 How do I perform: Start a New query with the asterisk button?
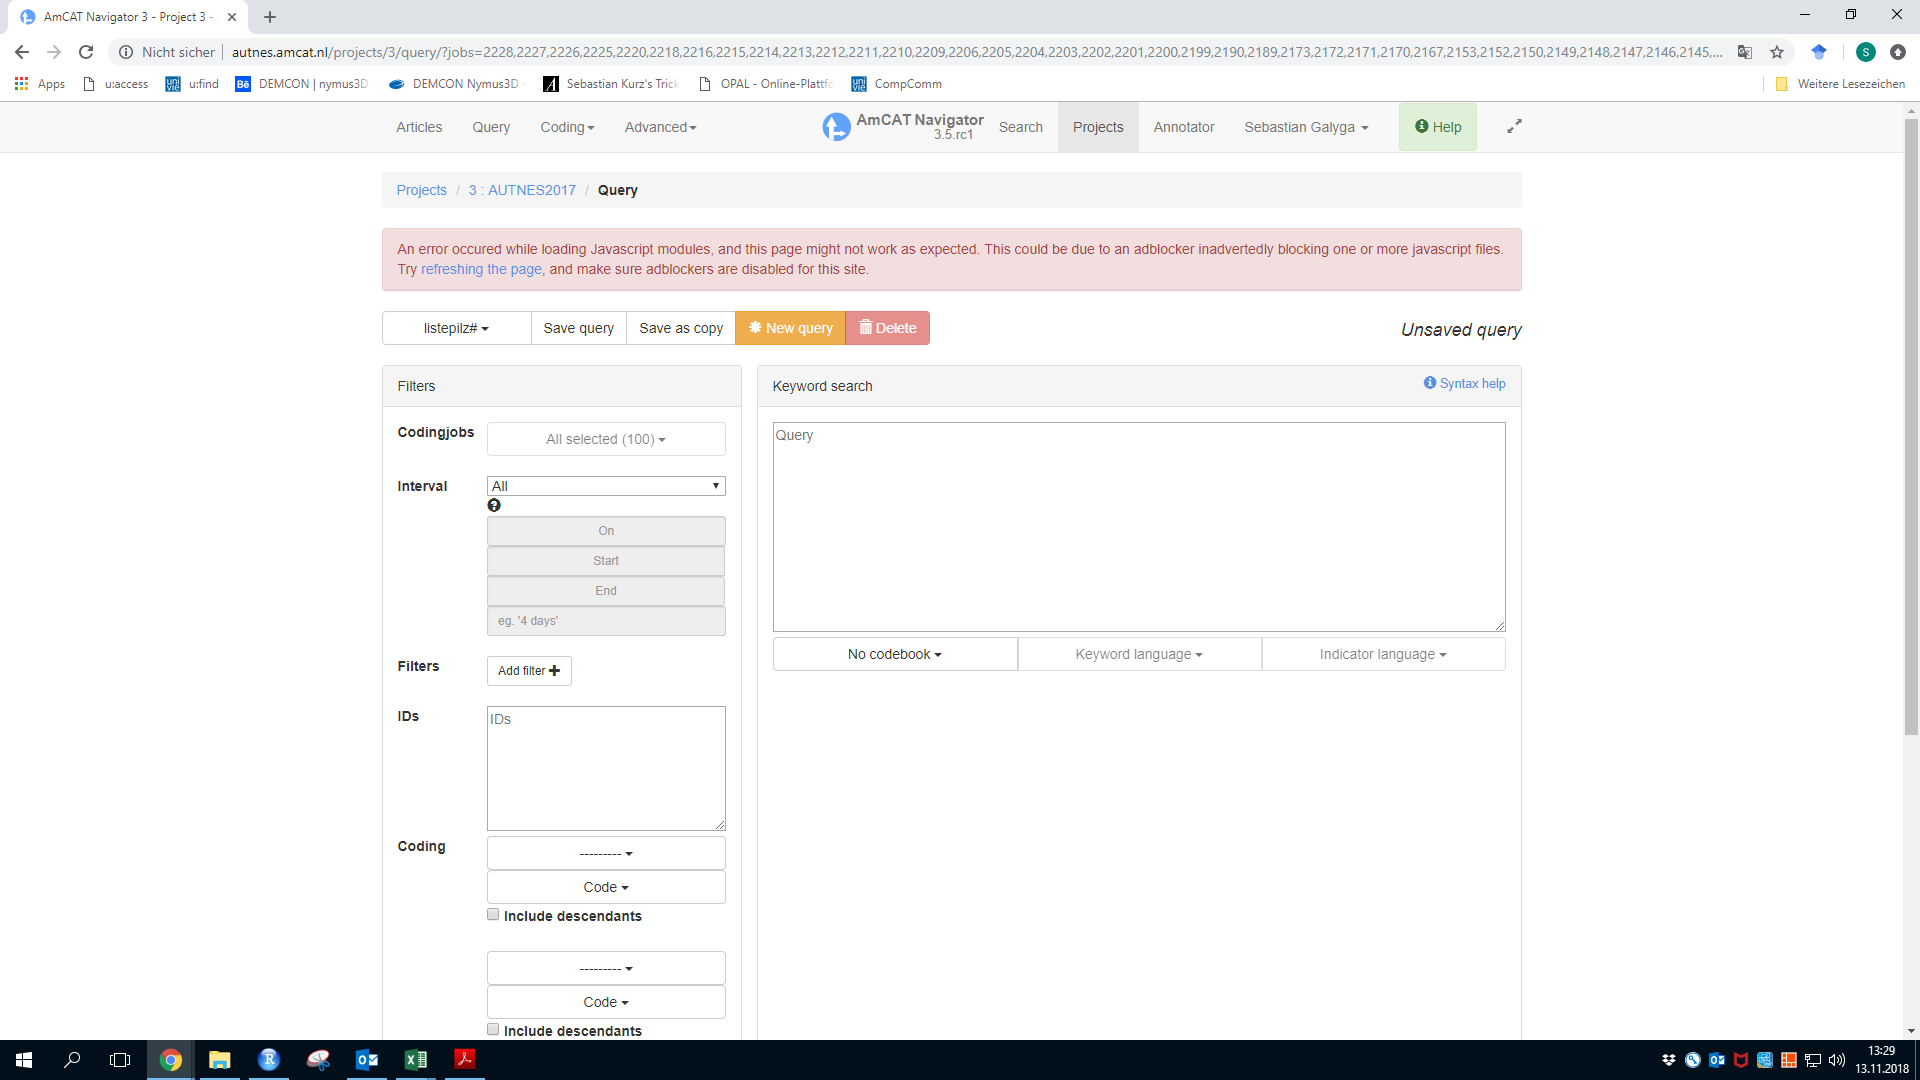pos(756,328)
